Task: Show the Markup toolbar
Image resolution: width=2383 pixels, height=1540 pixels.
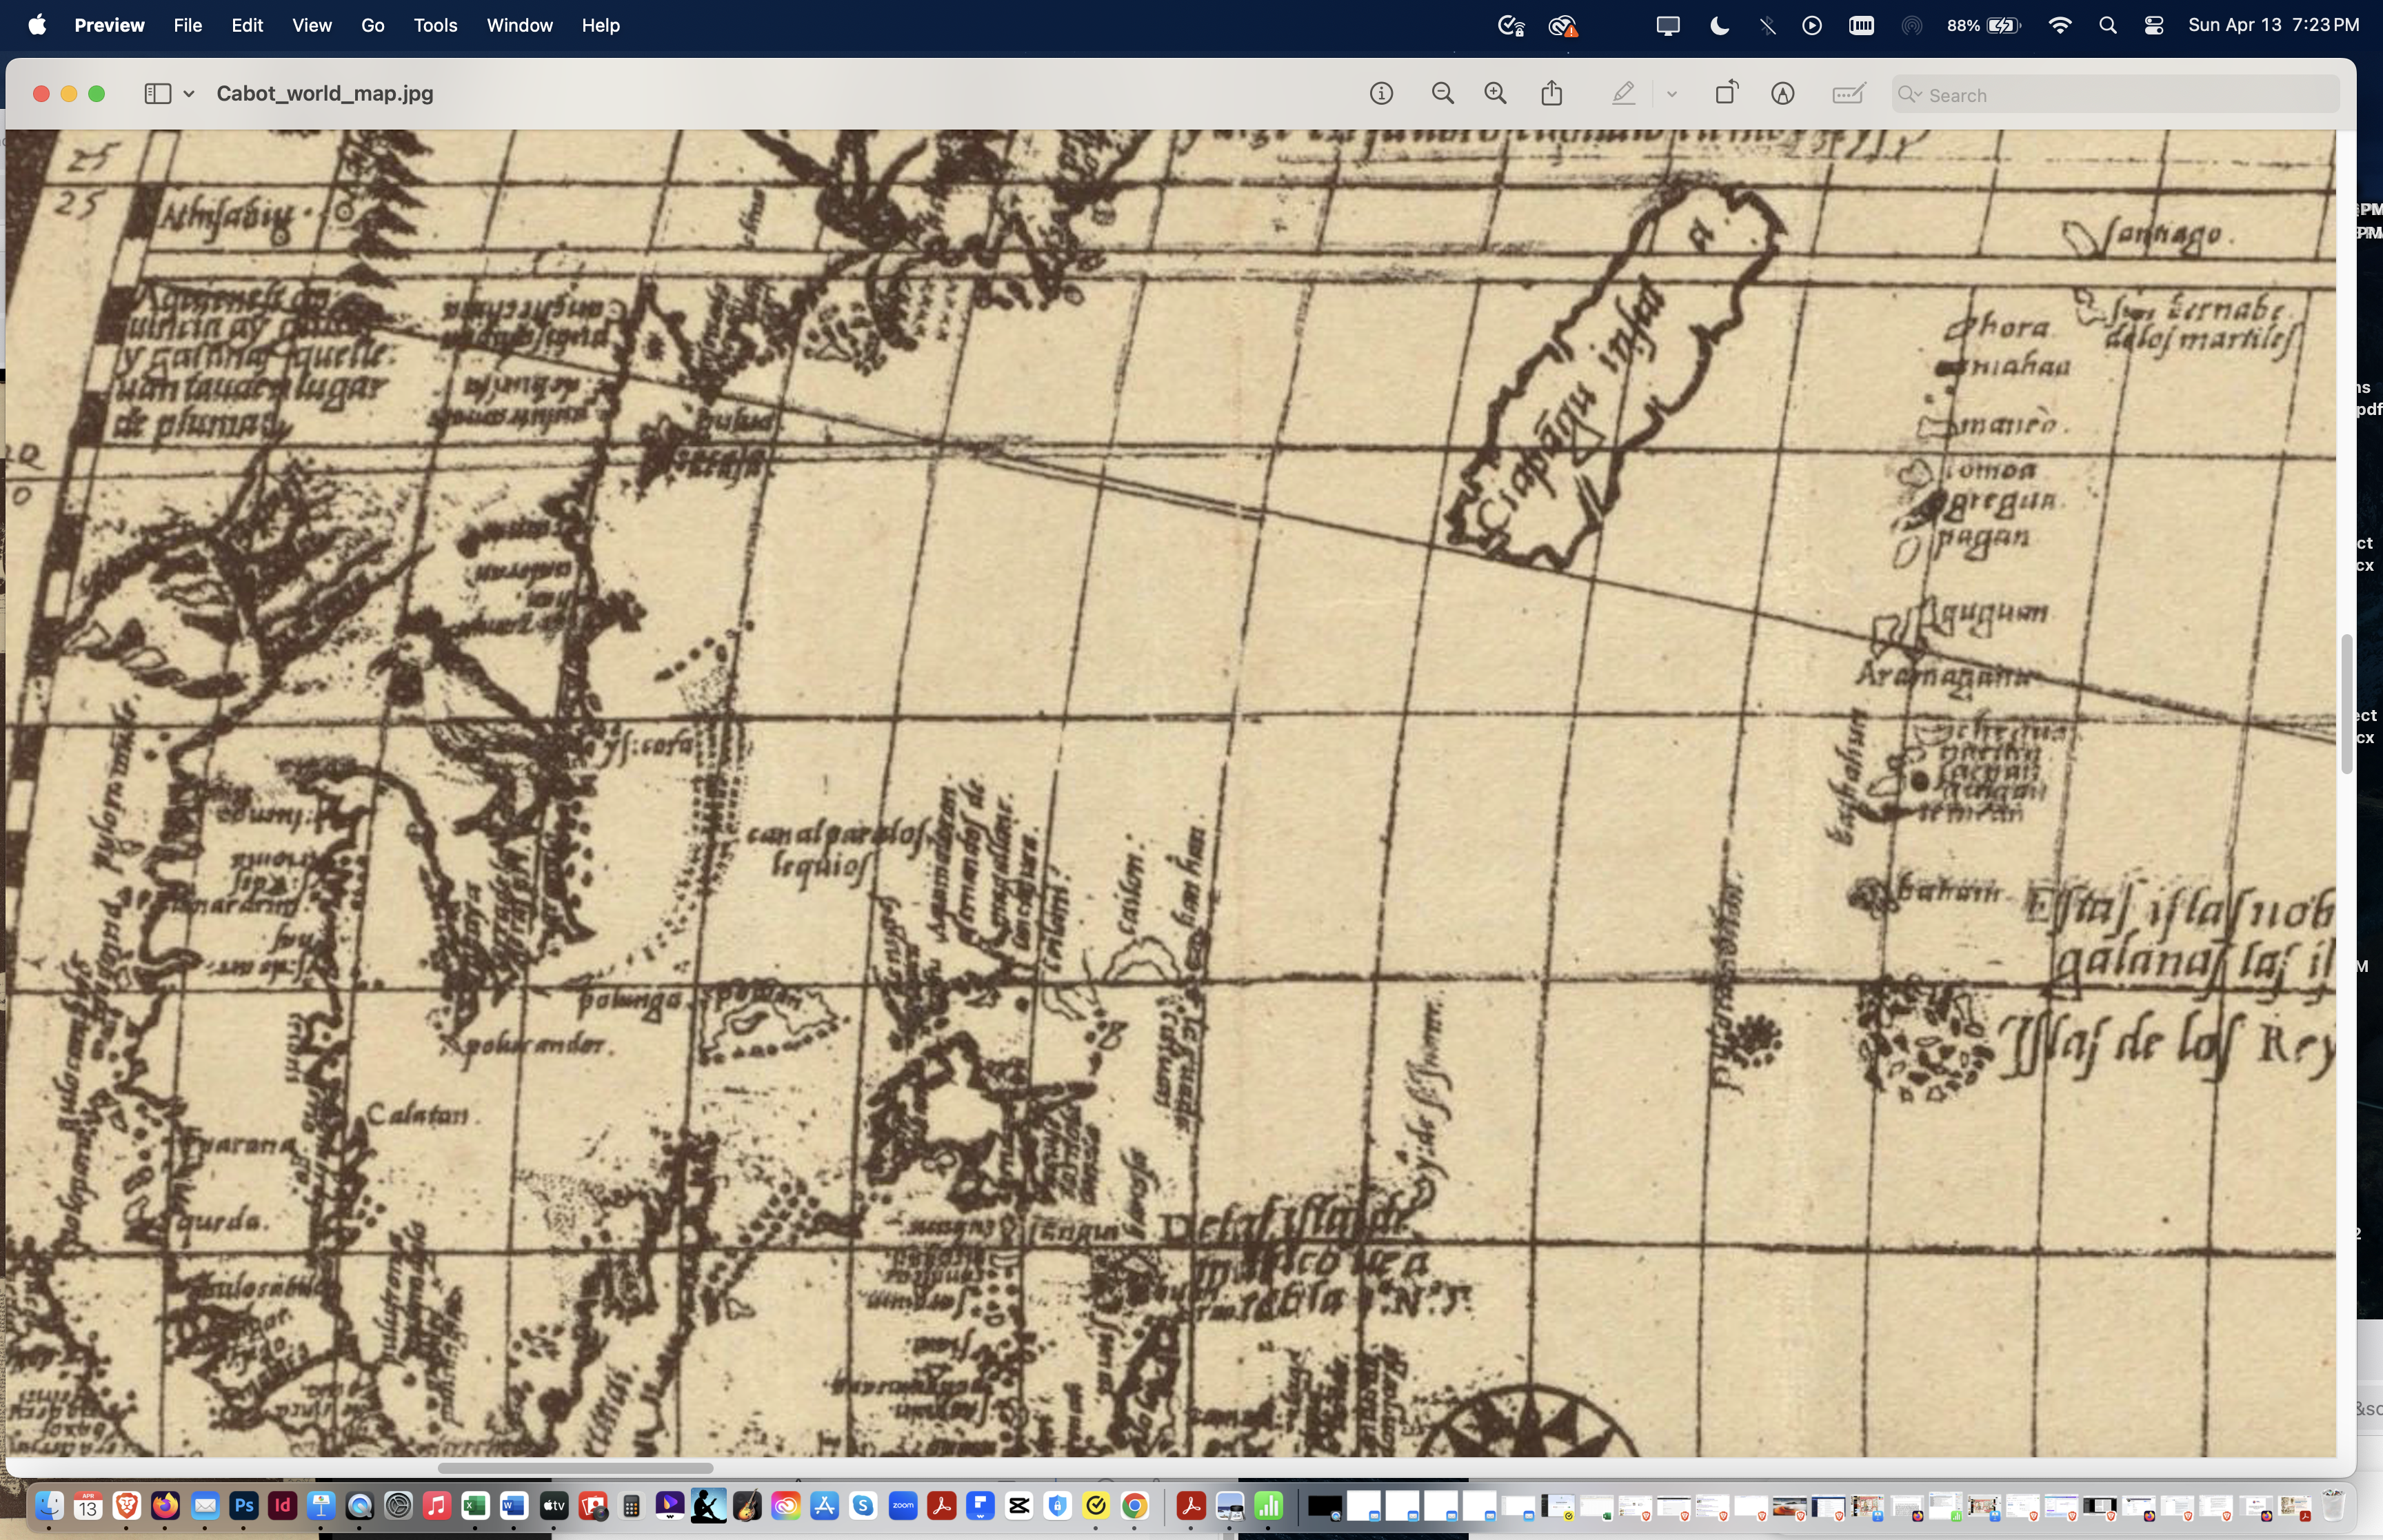Action: (x=1782, y=94)
